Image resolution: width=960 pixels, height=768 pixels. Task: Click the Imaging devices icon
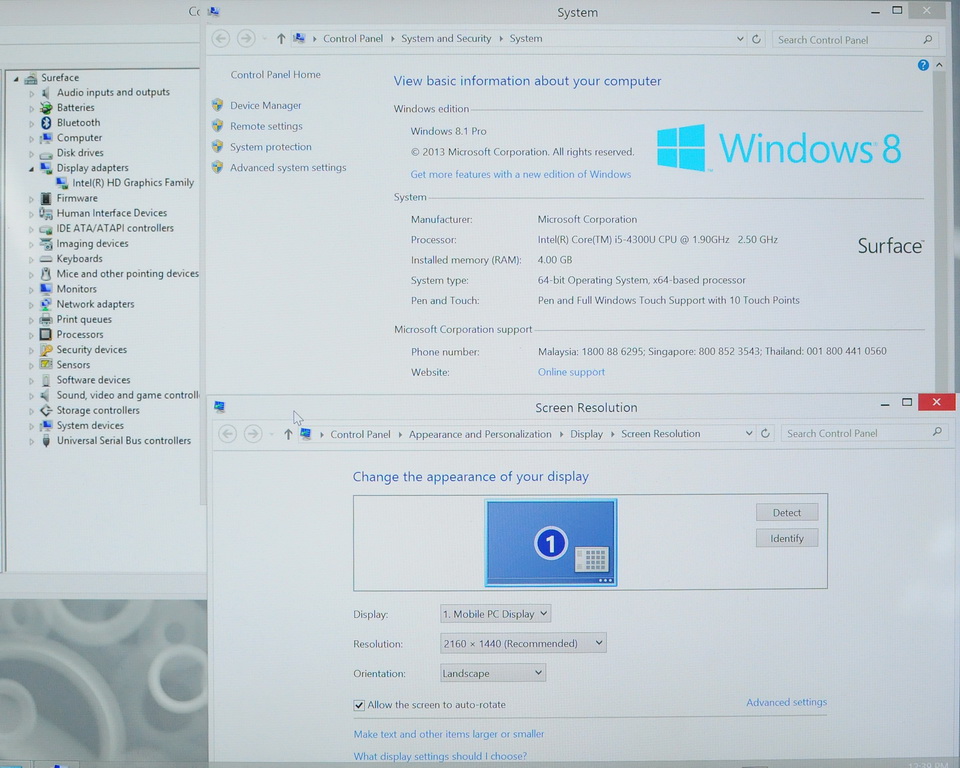(45, 244)
